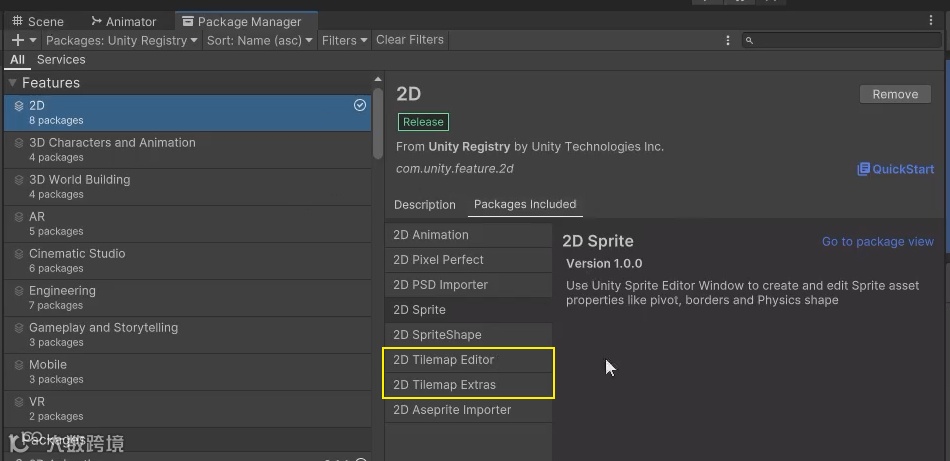Viewport: 950px width, 461px height.
Task: Open the add package plus menu
Action: click(x=24, y=41)
